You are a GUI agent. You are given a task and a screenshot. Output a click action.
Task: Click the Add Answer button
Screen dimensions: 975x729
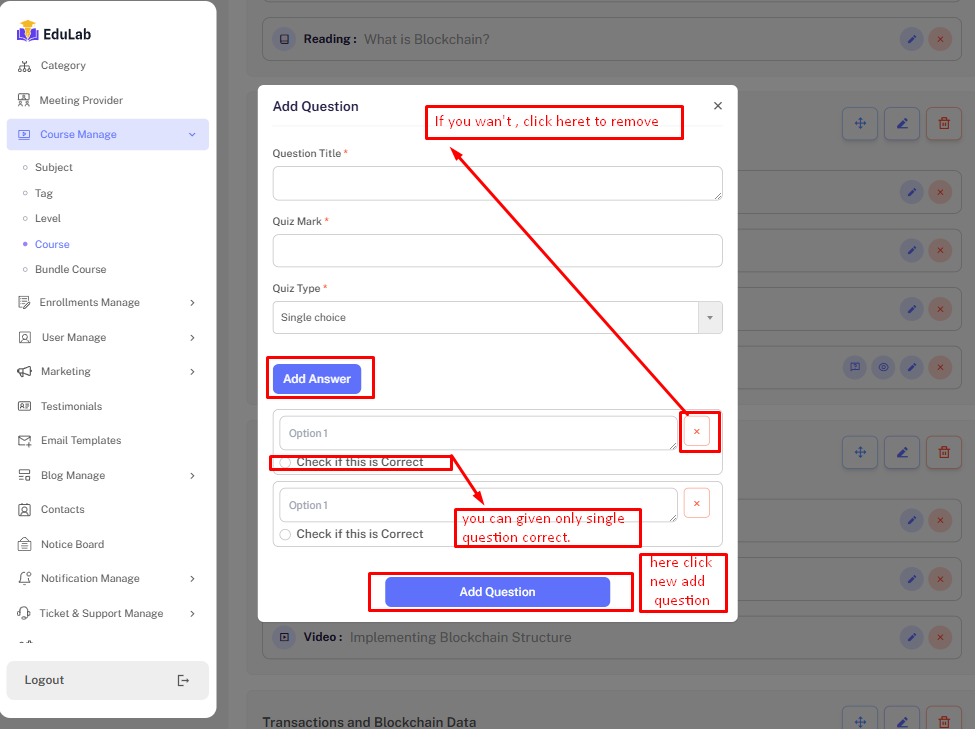(x=317, y=379)
